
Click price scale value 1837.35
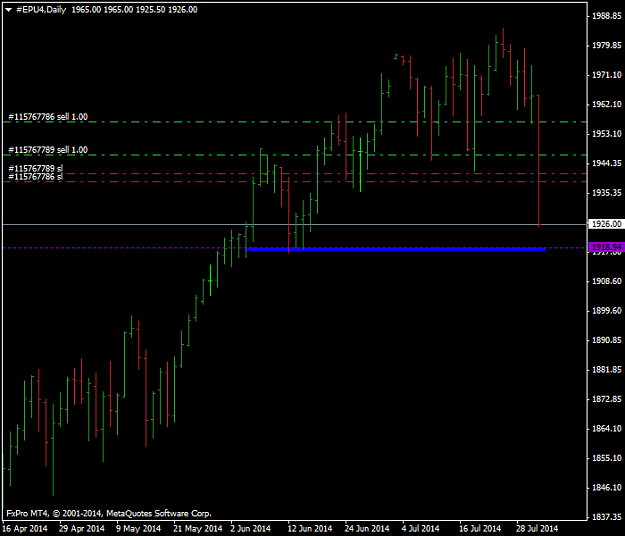click(607, 517)
